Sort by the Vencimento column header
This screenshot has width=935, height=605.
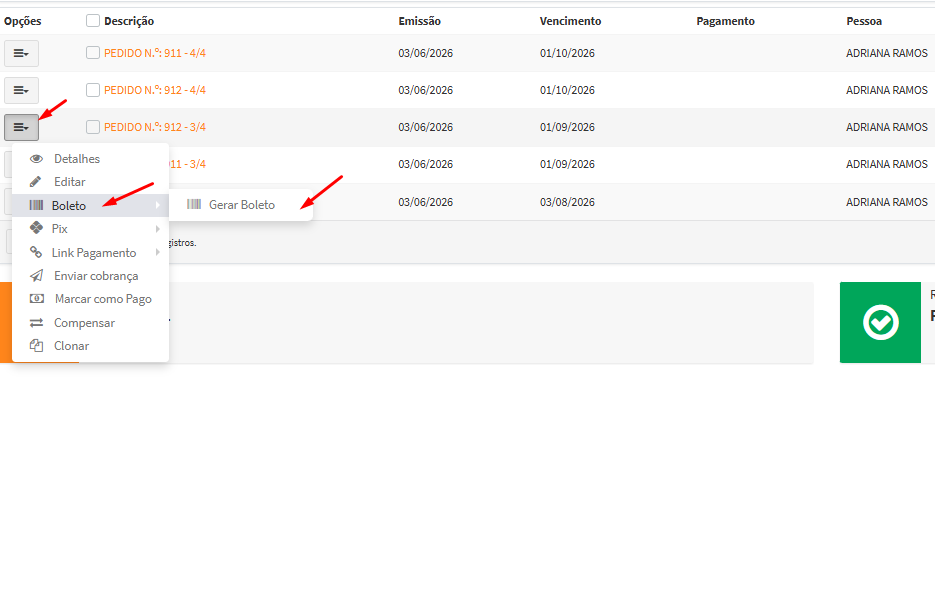click(x=571, y=21)
